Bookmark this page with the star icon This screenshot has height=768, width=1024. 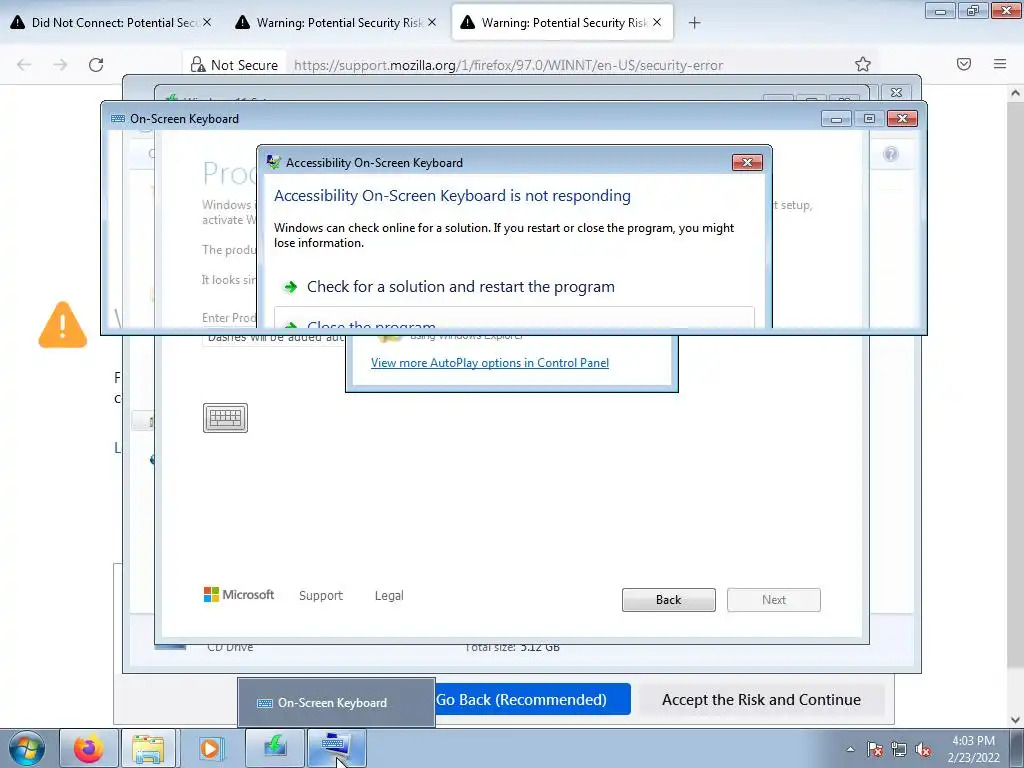coord(863,64)
